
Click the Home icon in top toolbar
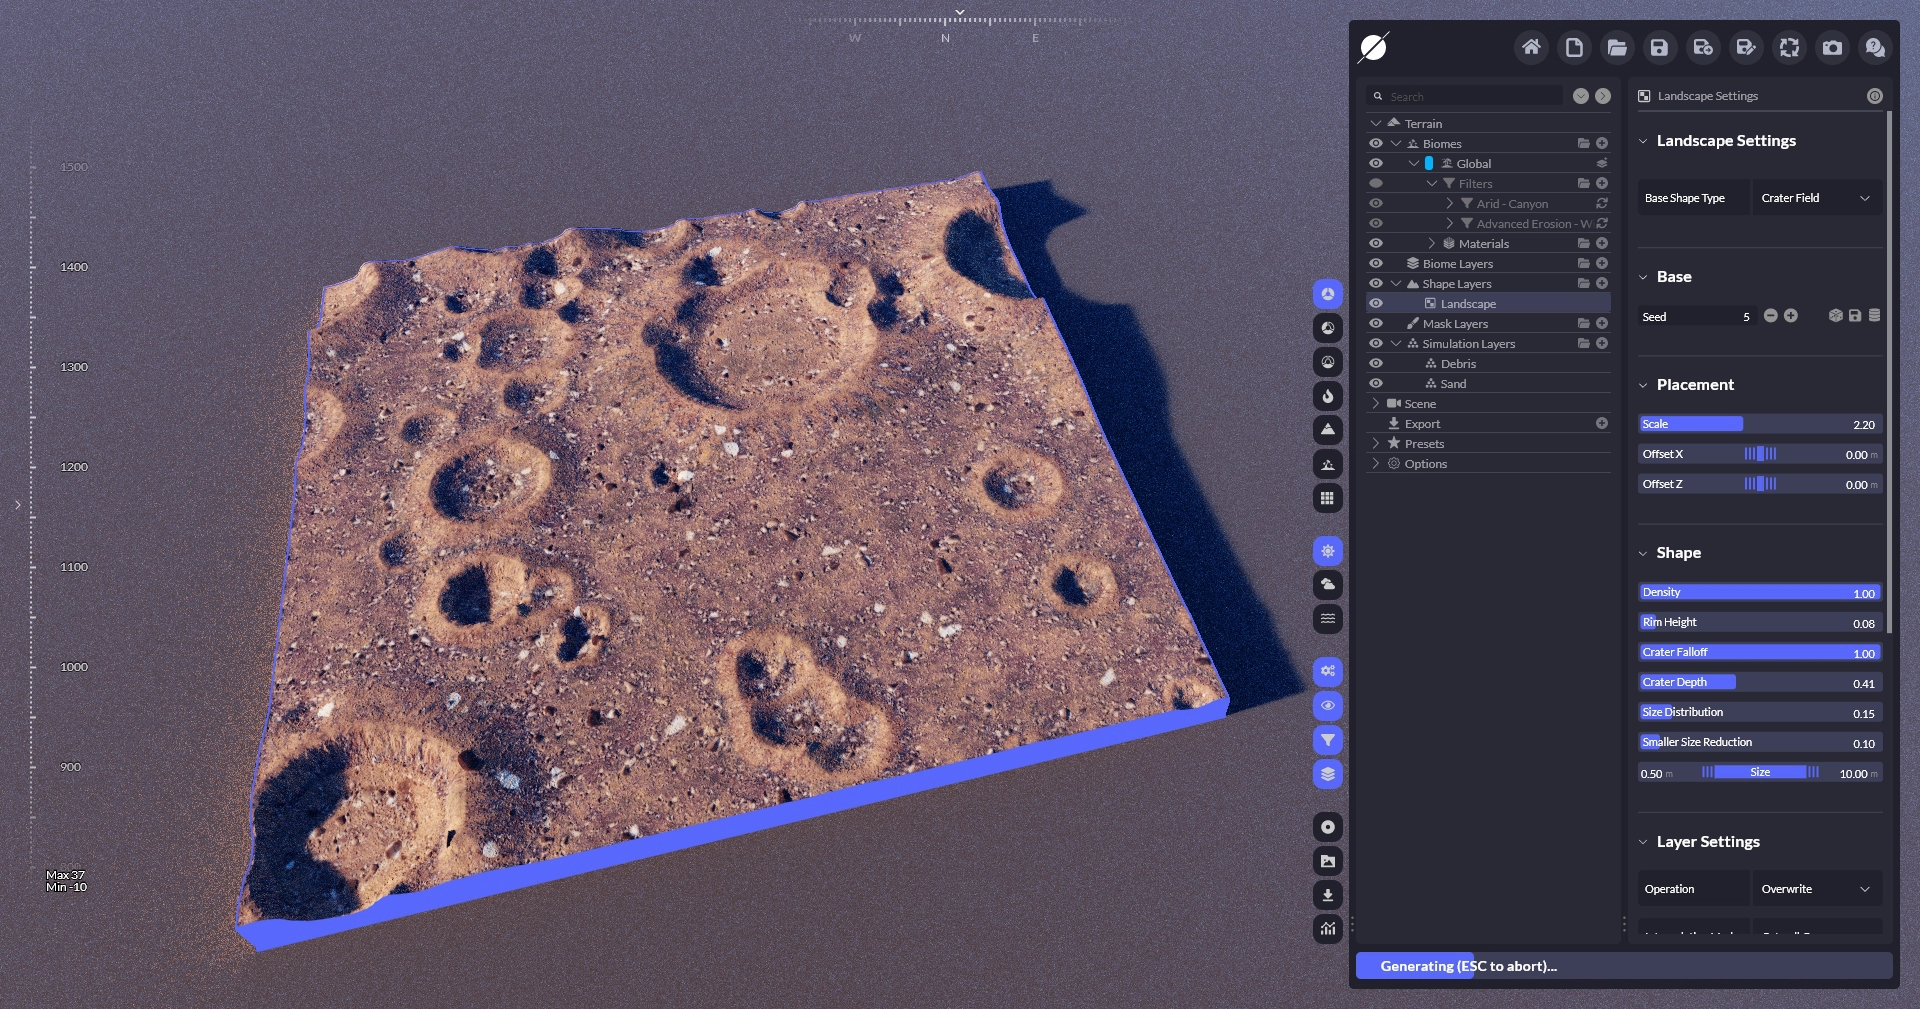click(x=1530, y=47)
